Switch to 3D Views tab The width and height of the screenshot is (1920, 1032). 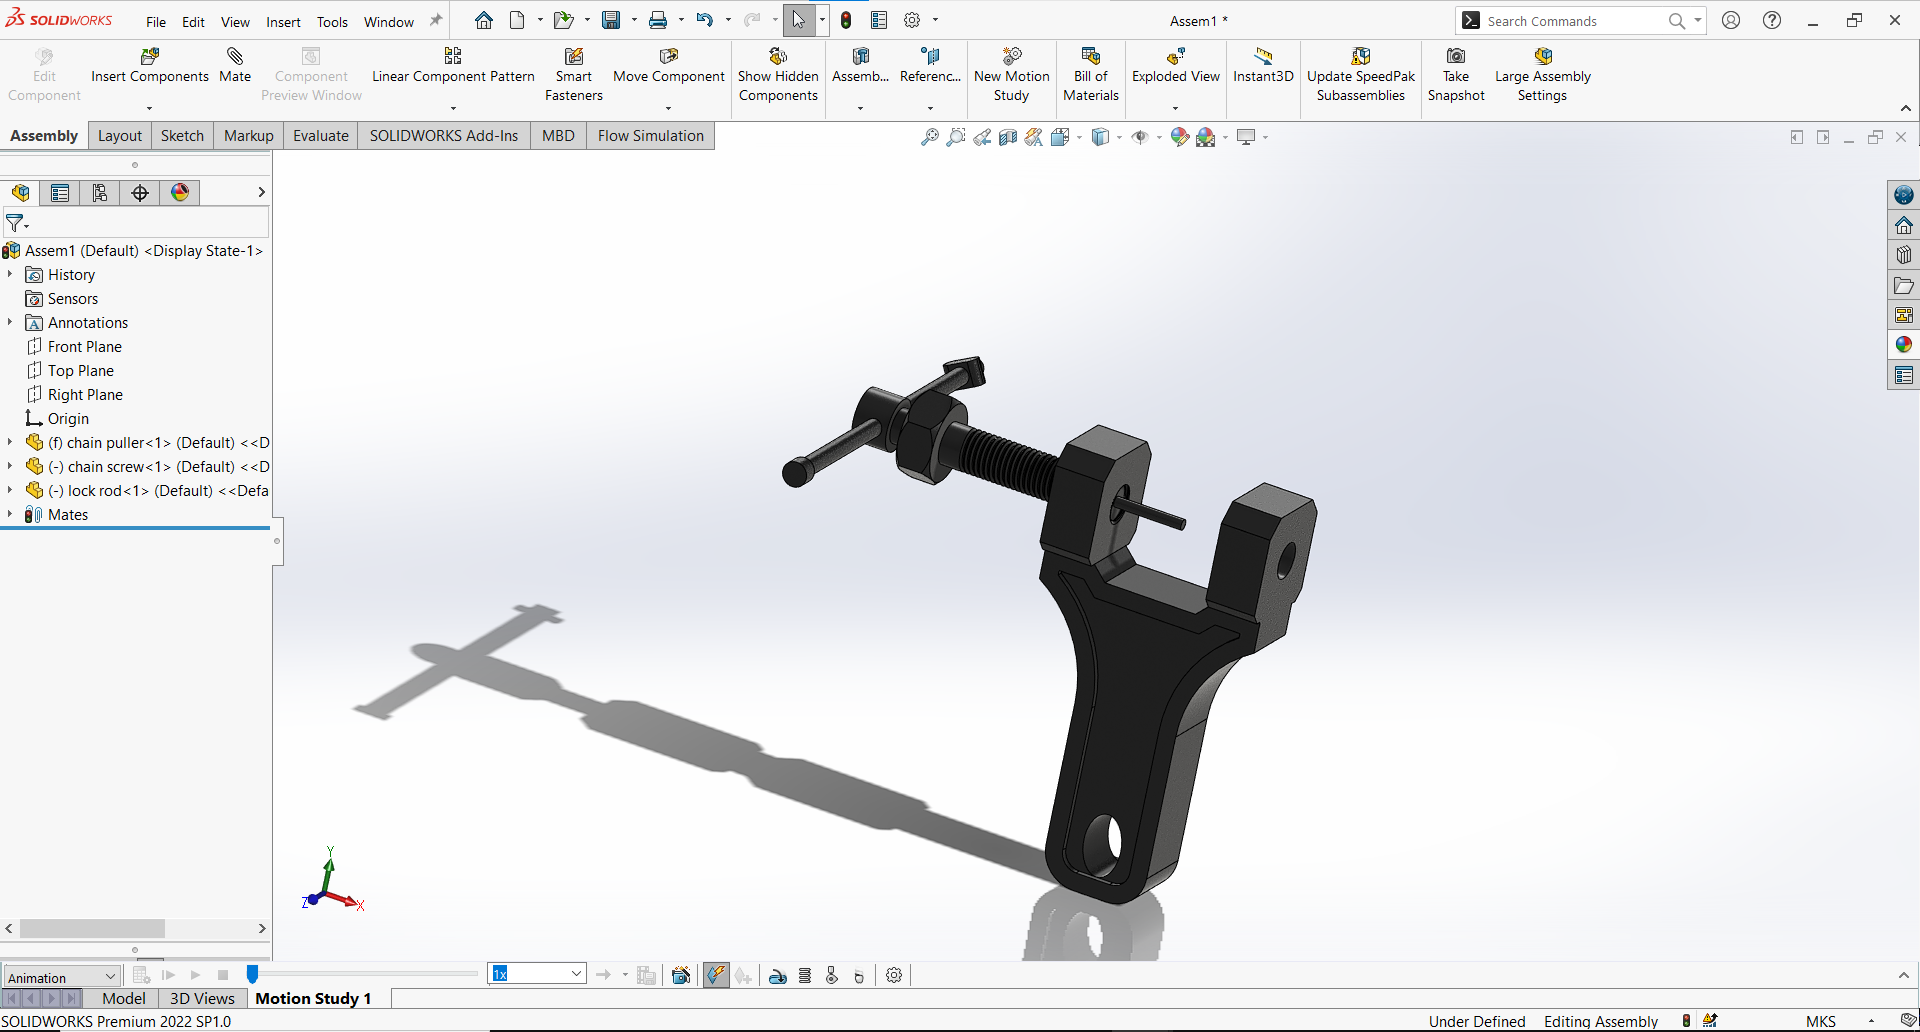tap(202, 998)
